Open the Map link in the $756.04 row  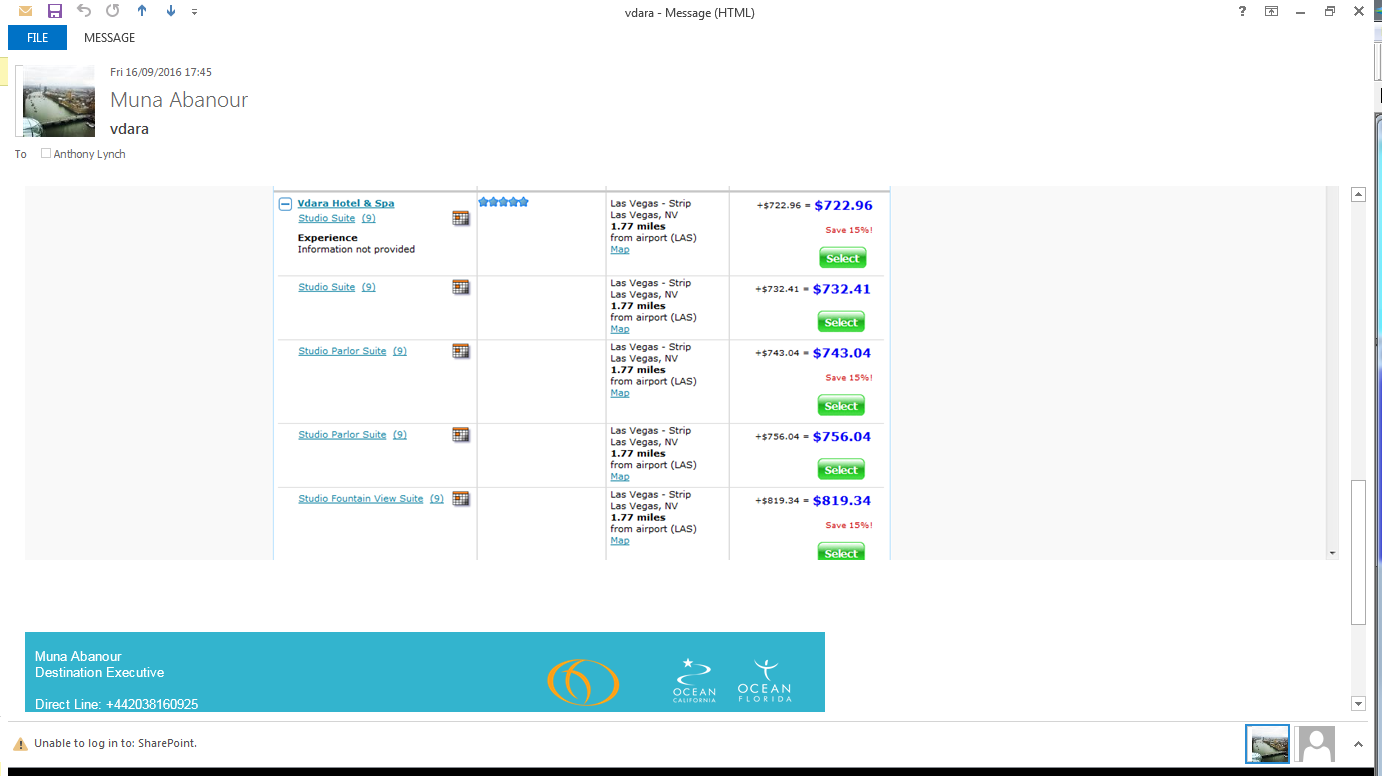(x=620, y=477)
